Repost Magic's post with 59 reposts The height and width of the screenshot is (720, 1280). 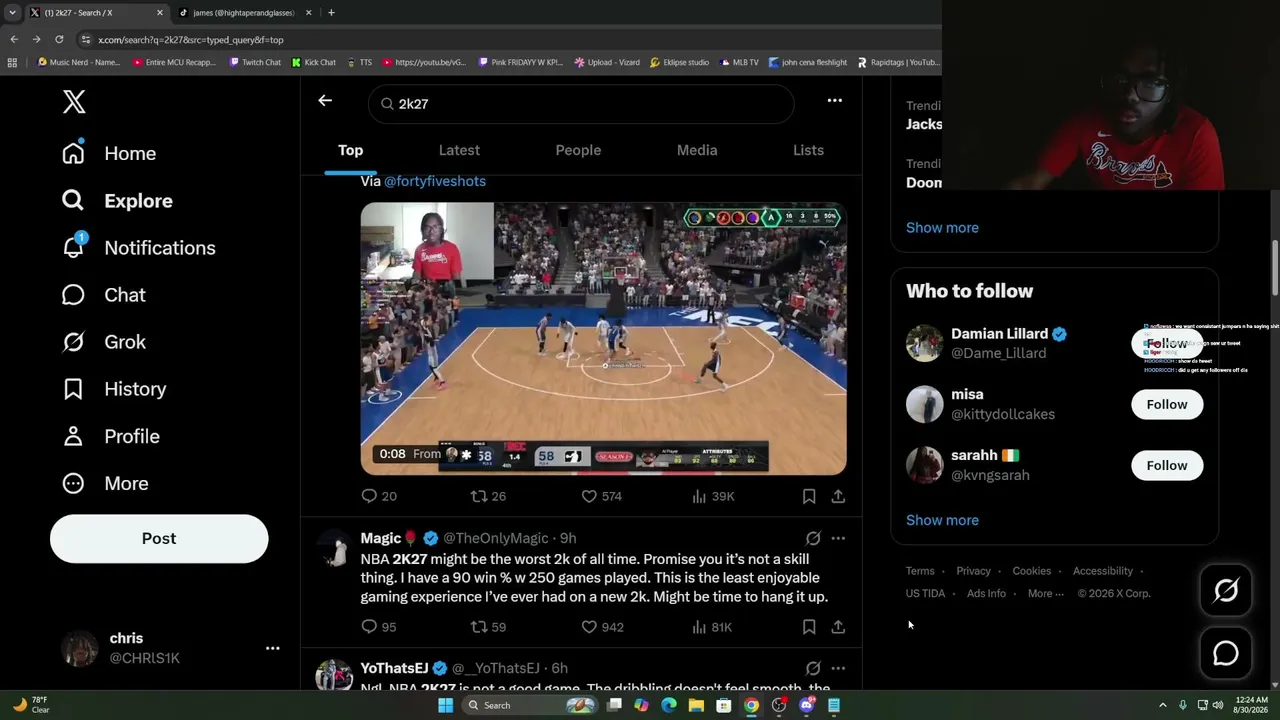[489, 627]
